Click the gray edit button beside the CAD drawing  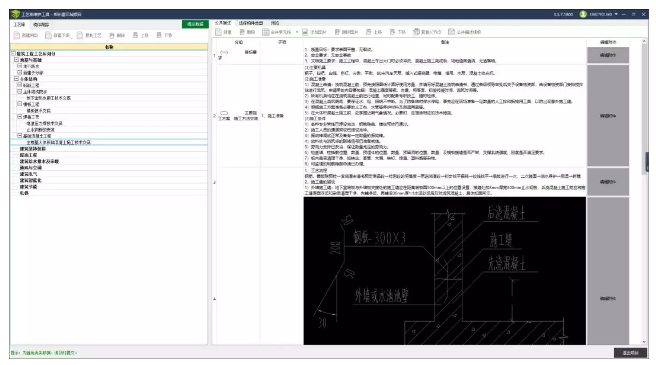608,271
